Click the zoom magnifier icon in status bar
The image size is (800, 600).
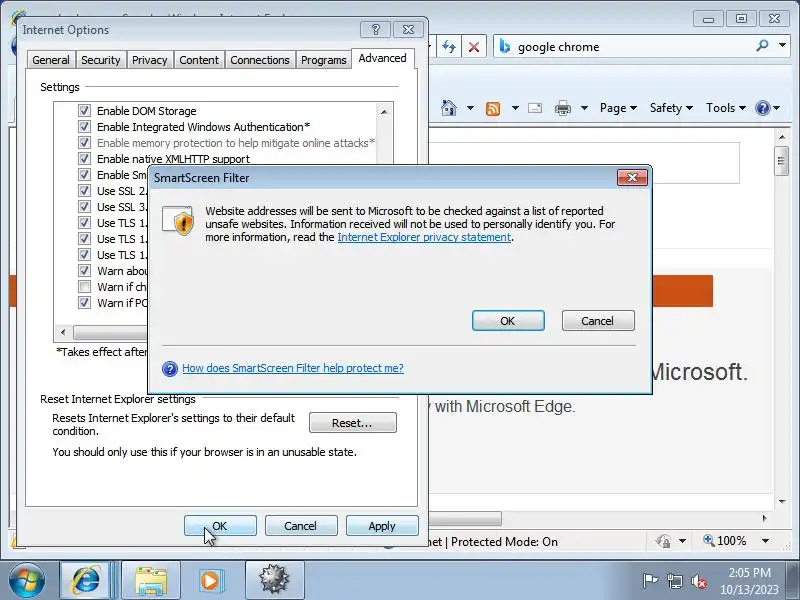click(709, 540)
